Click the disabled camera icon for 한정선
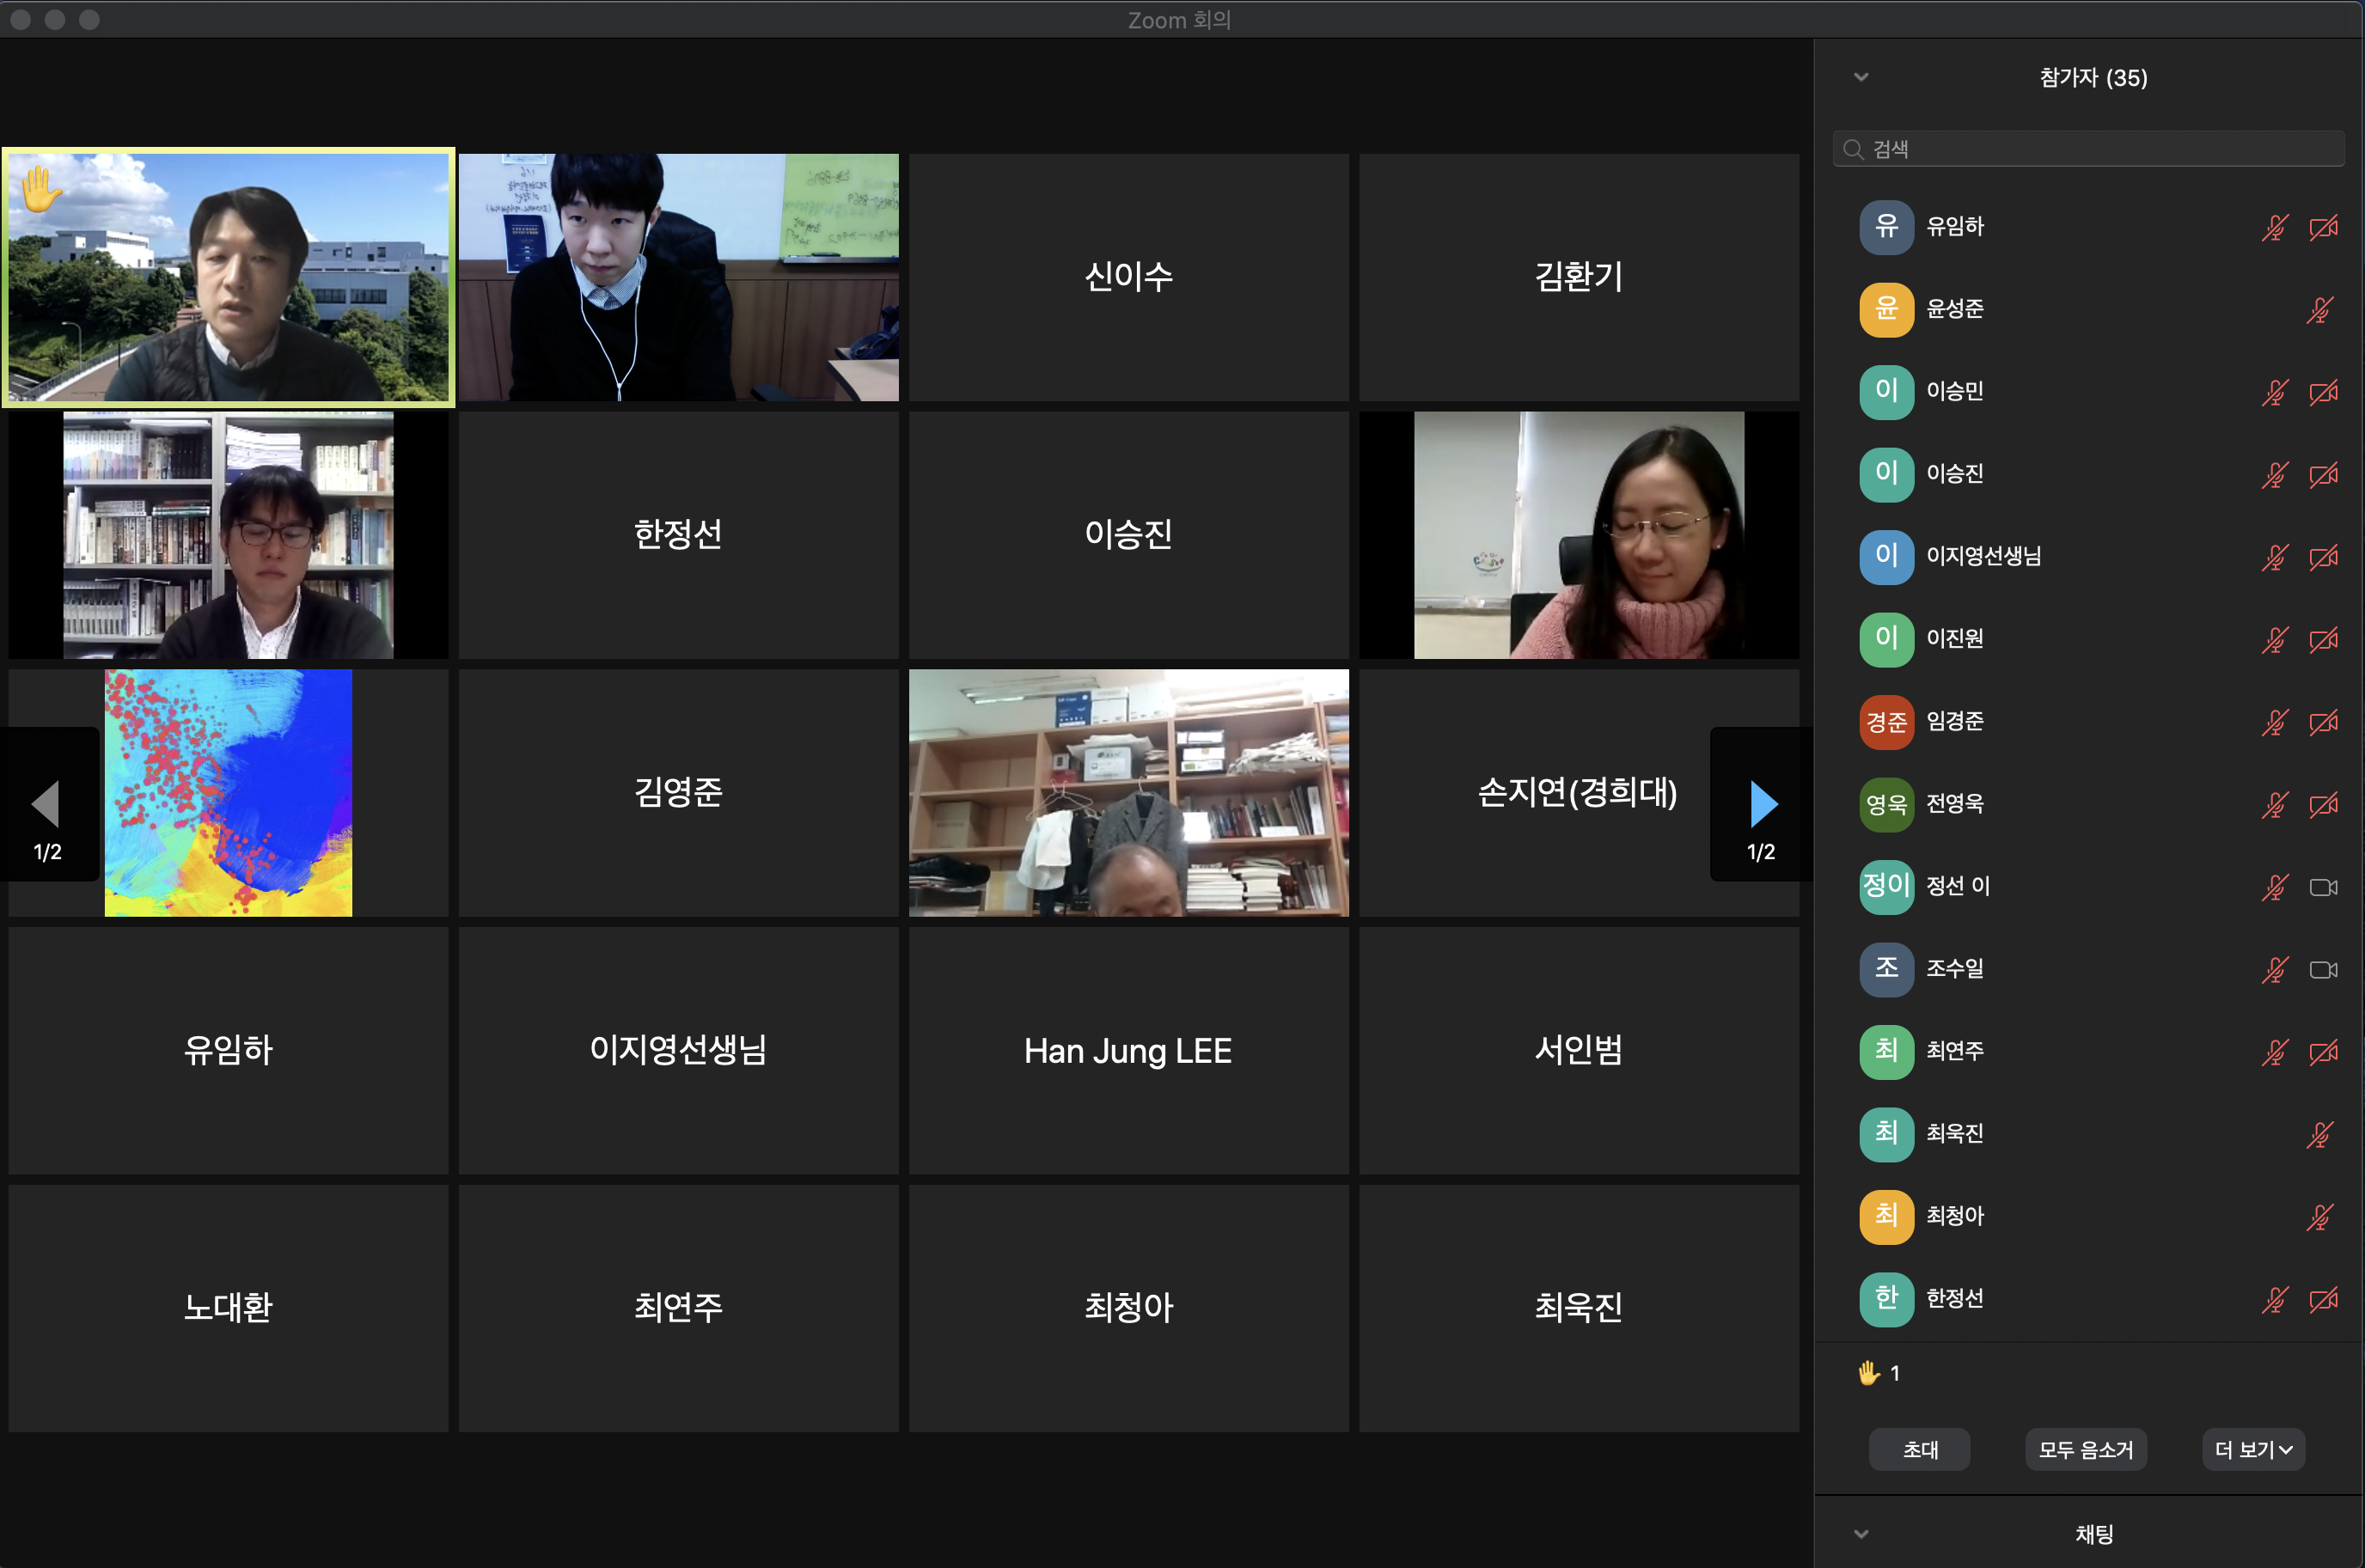 [x=2323, y=1300]
